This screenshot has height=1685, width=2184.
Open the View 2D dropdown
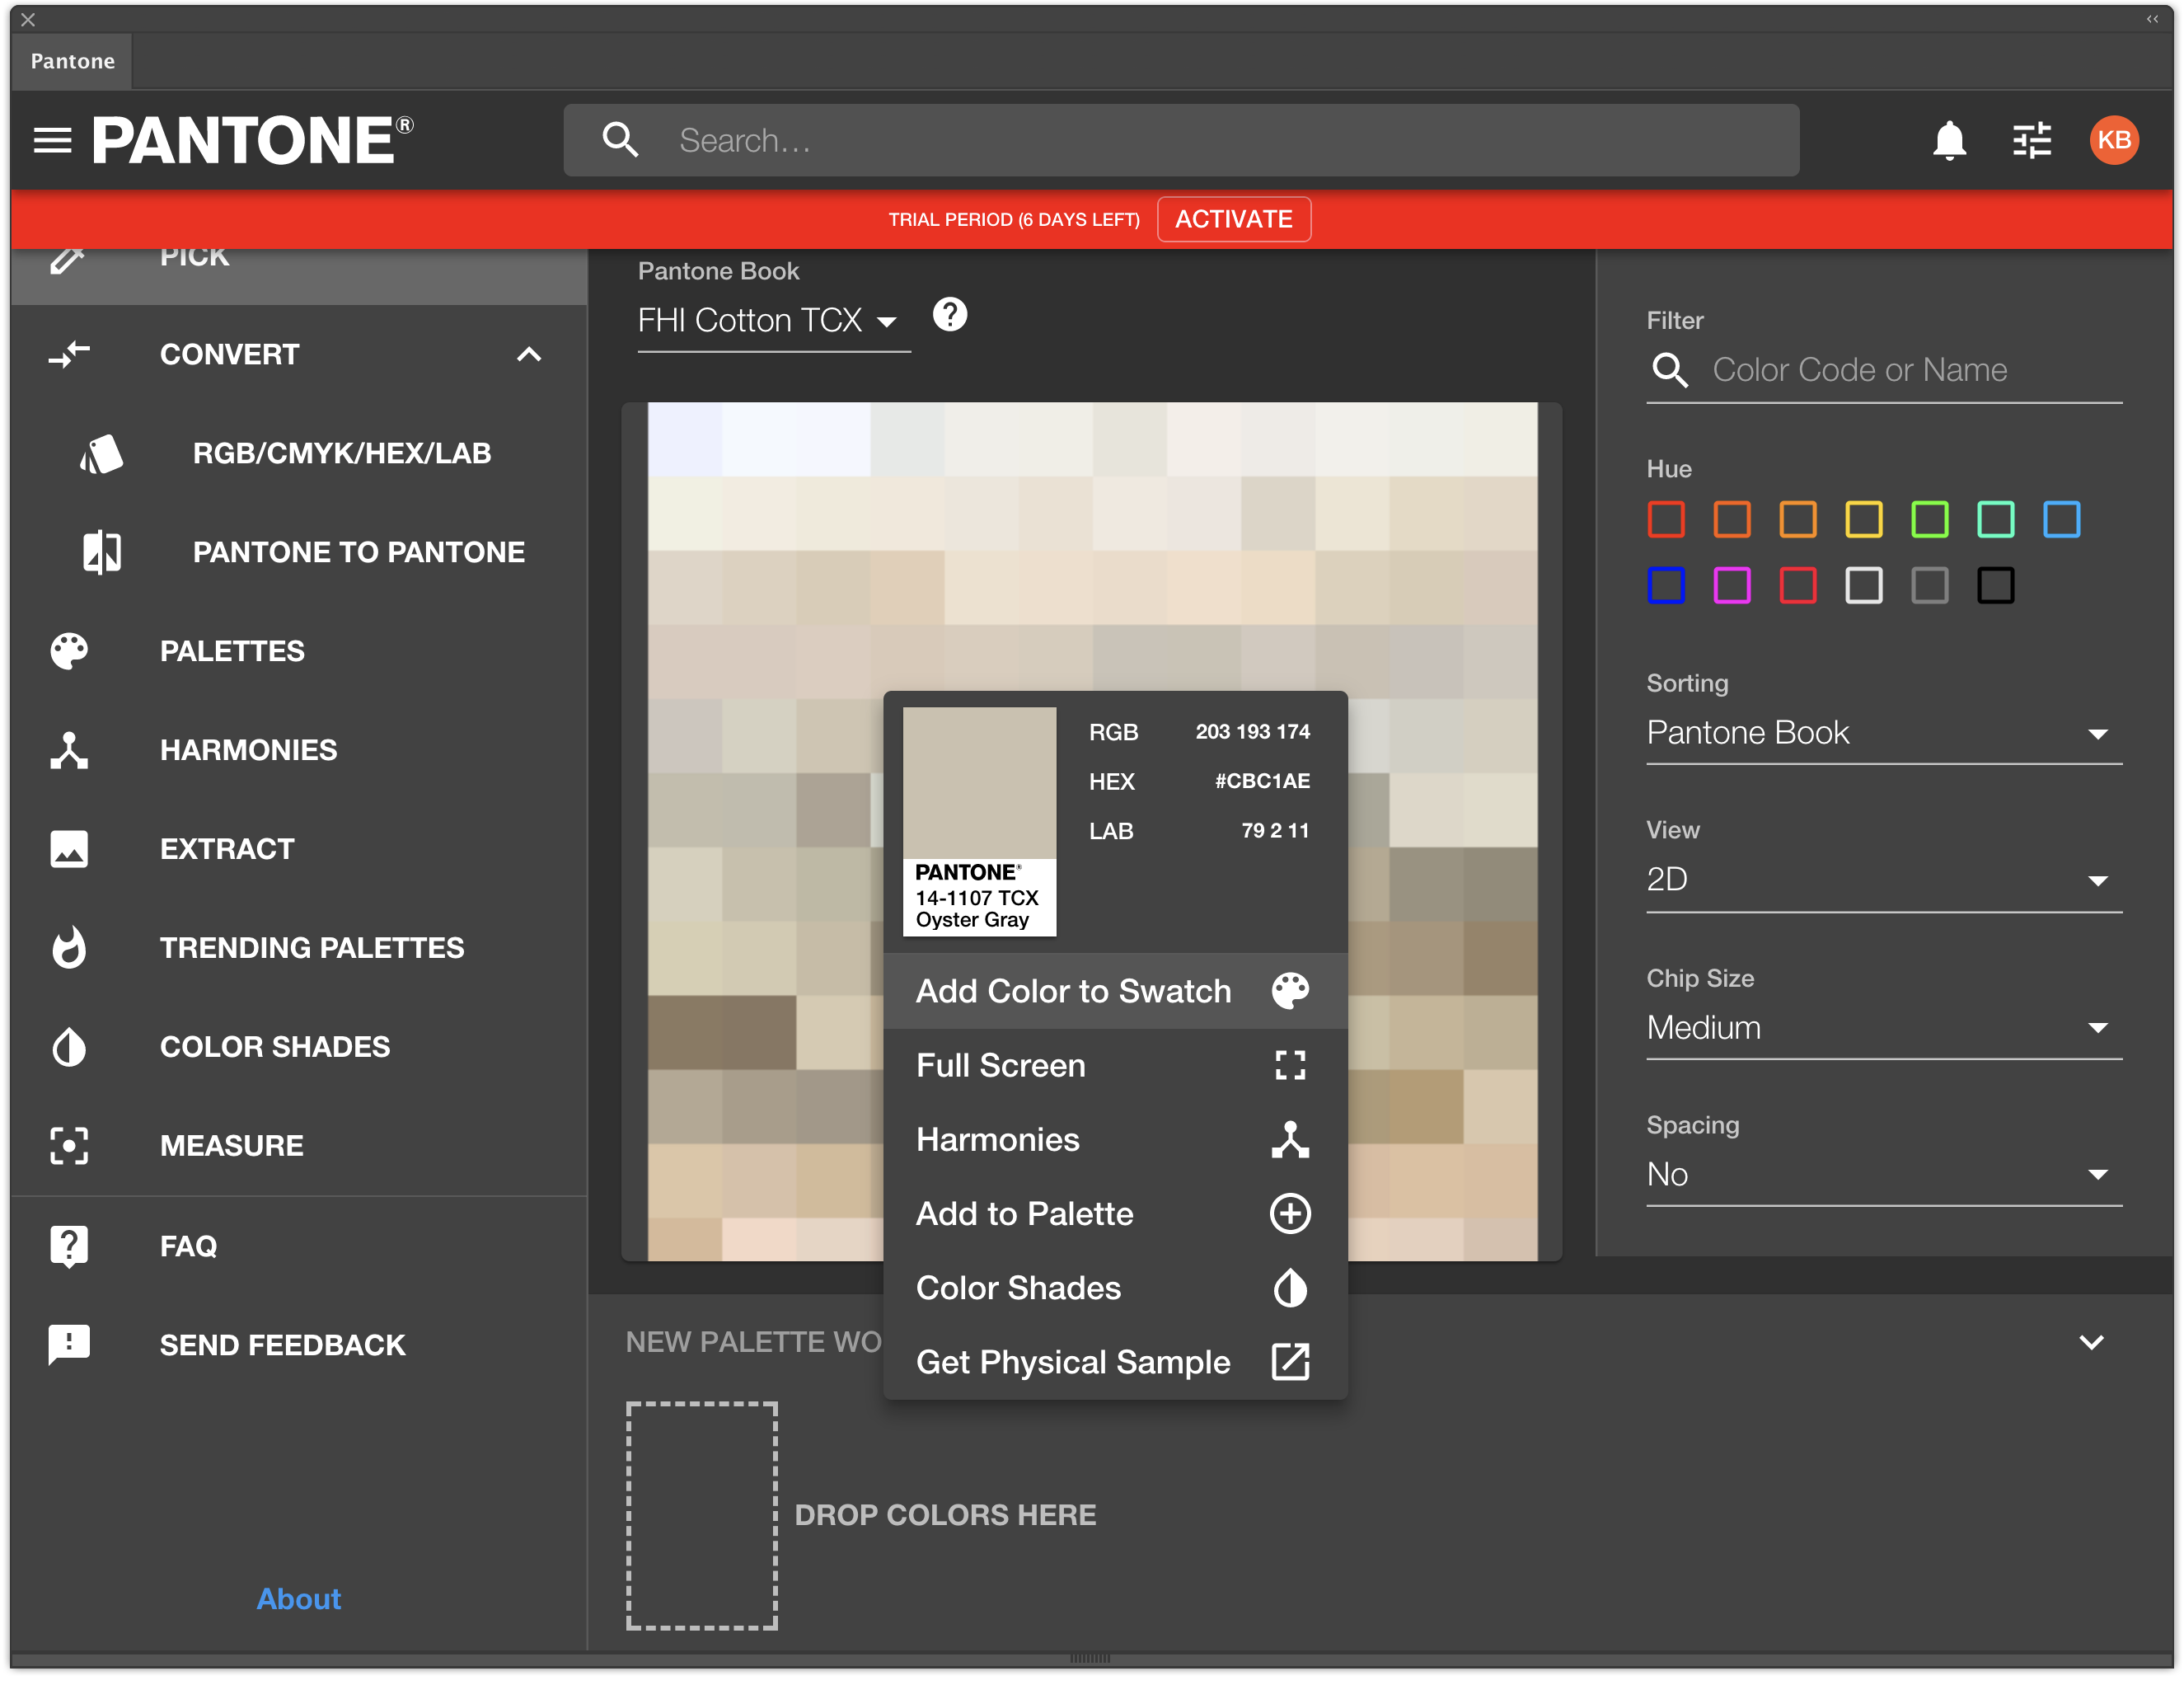click(x=1884, y=881)
